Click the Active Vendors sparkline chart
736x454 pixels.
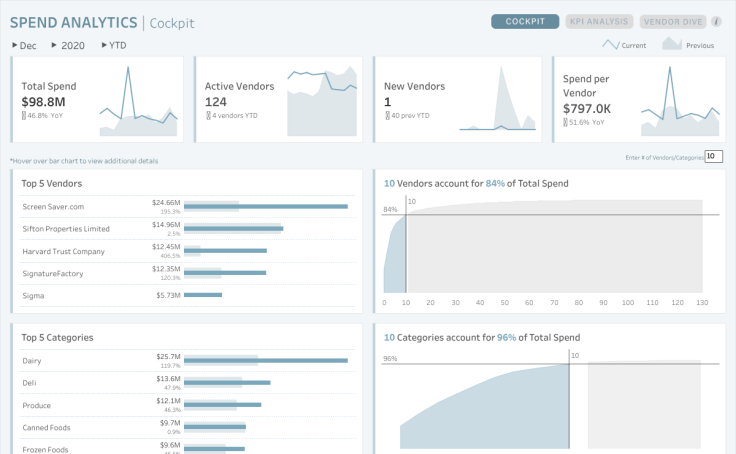click(321, 102)
